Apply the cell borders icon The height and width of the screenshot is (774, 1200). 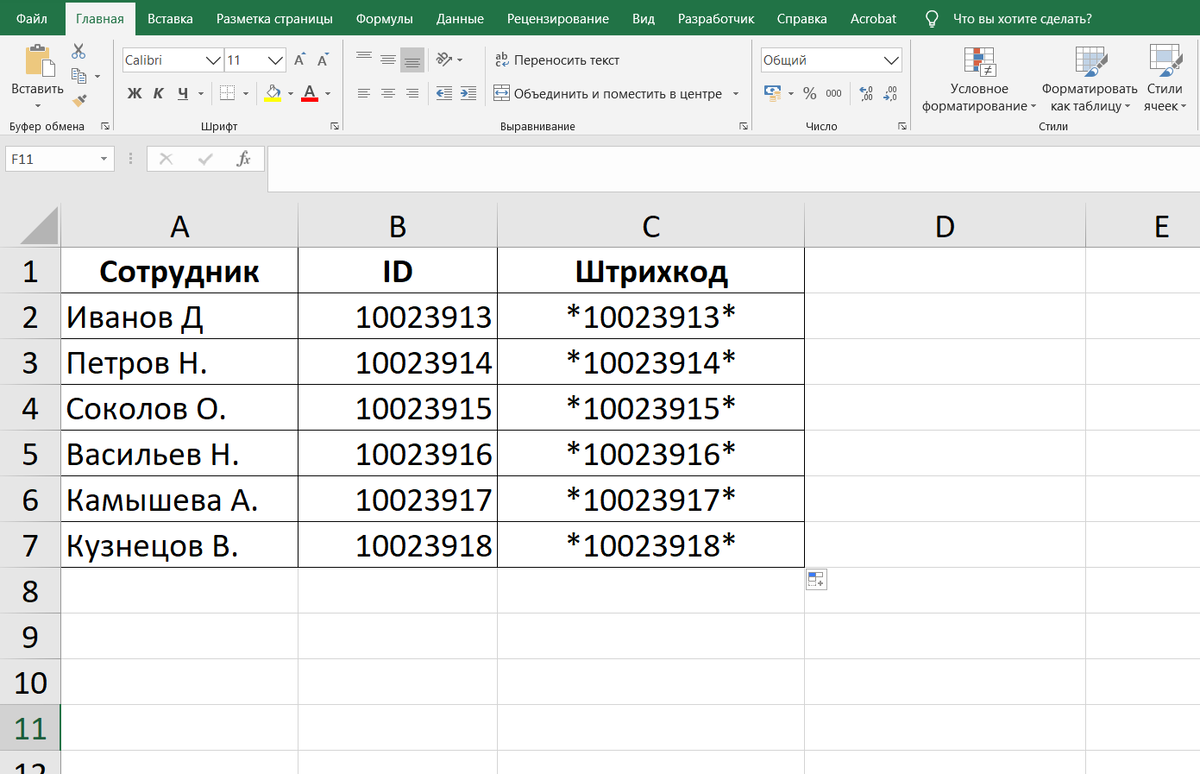227,94
